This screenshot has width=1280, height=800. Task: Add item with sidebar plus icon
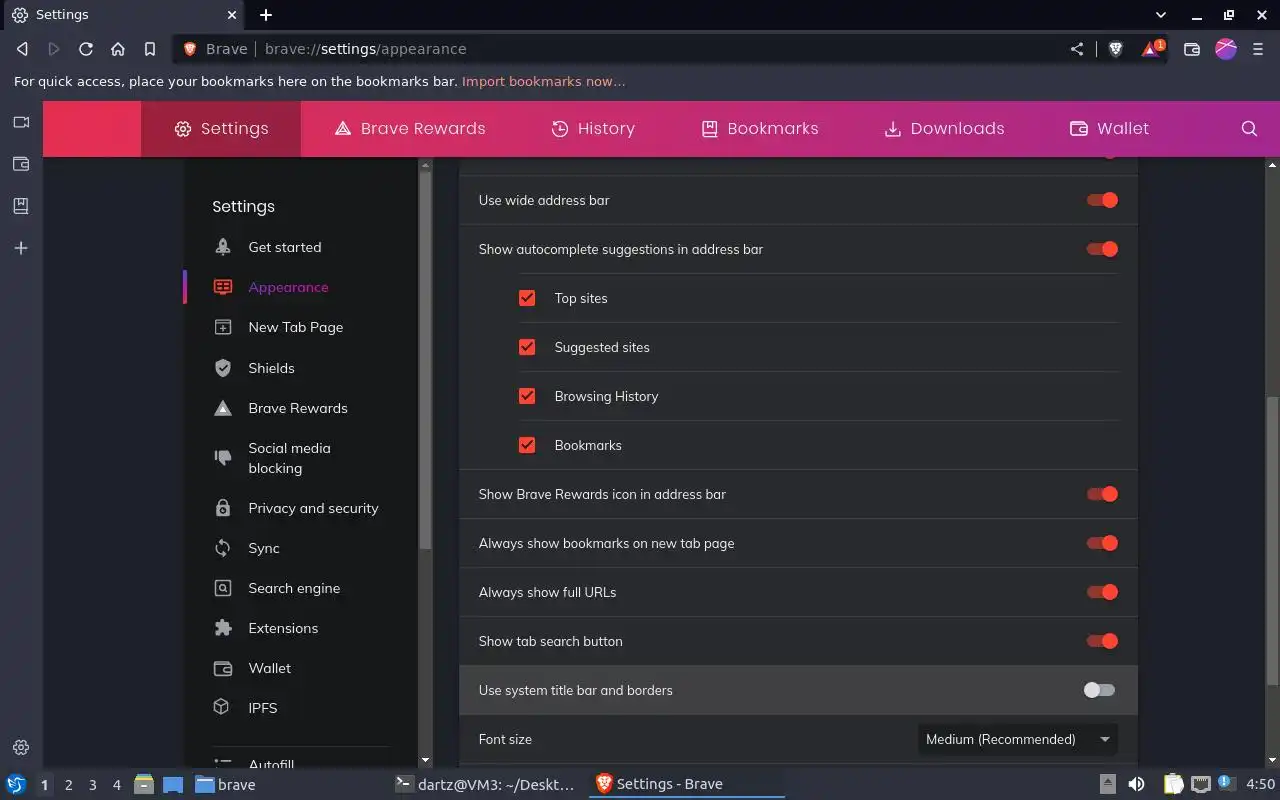[x=21, y=248]
